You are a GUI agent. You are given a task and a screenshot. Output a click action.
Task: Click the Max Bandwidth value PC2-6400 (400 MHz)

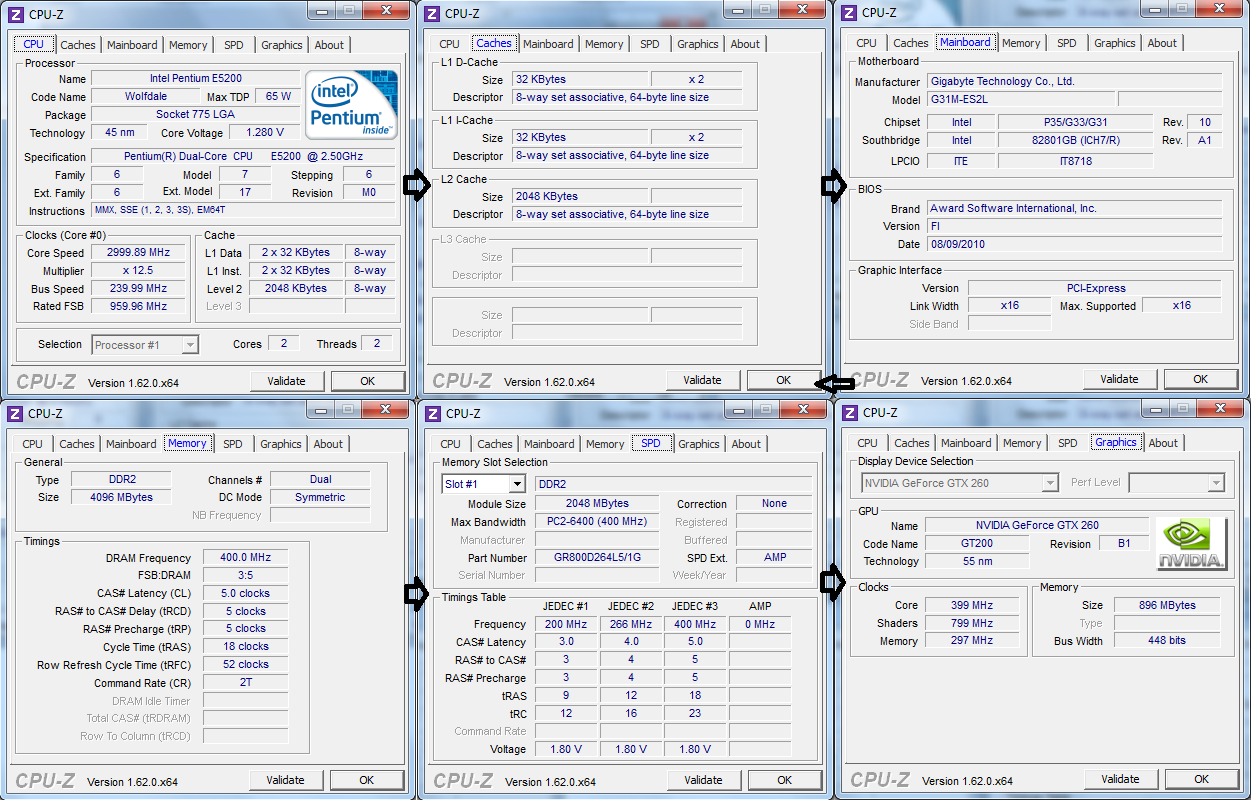597,522
